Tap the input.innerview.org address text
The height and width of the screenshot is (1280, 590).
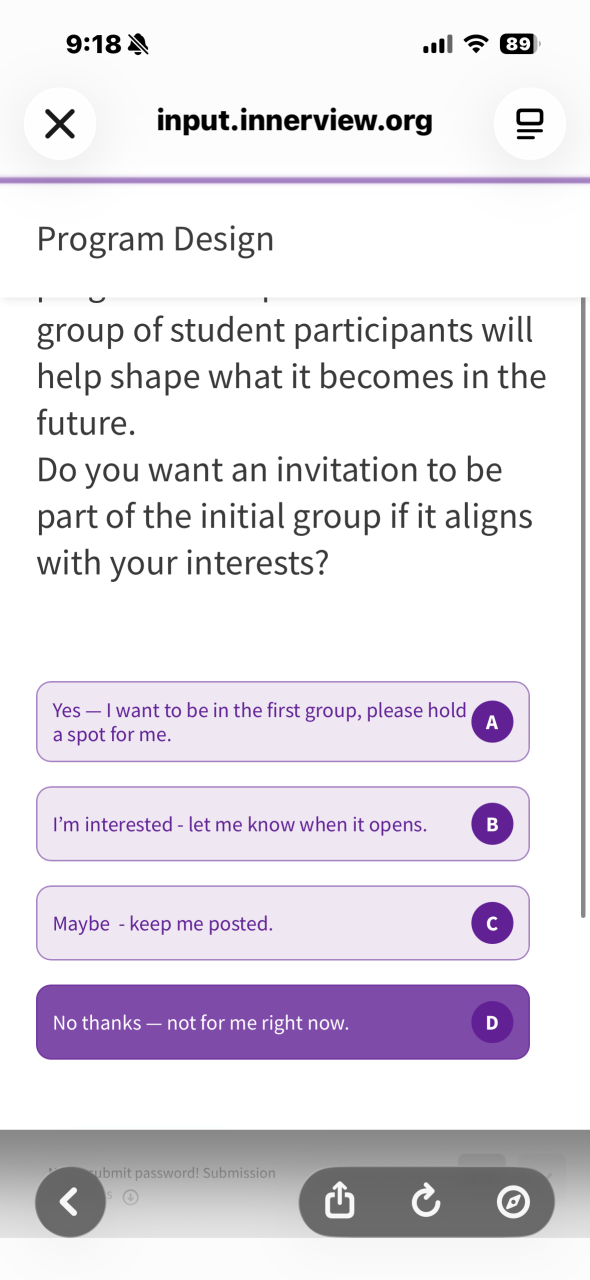pos(295,122)
